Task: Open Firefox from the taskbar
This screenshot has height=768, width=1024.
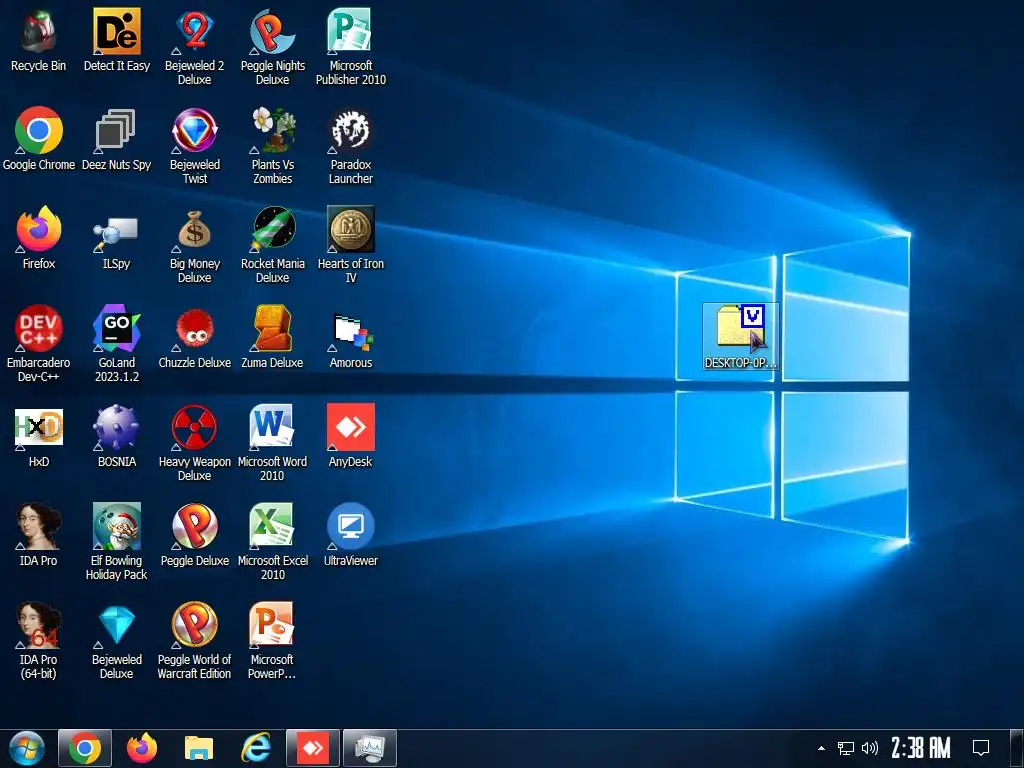Action: [142, 748]
